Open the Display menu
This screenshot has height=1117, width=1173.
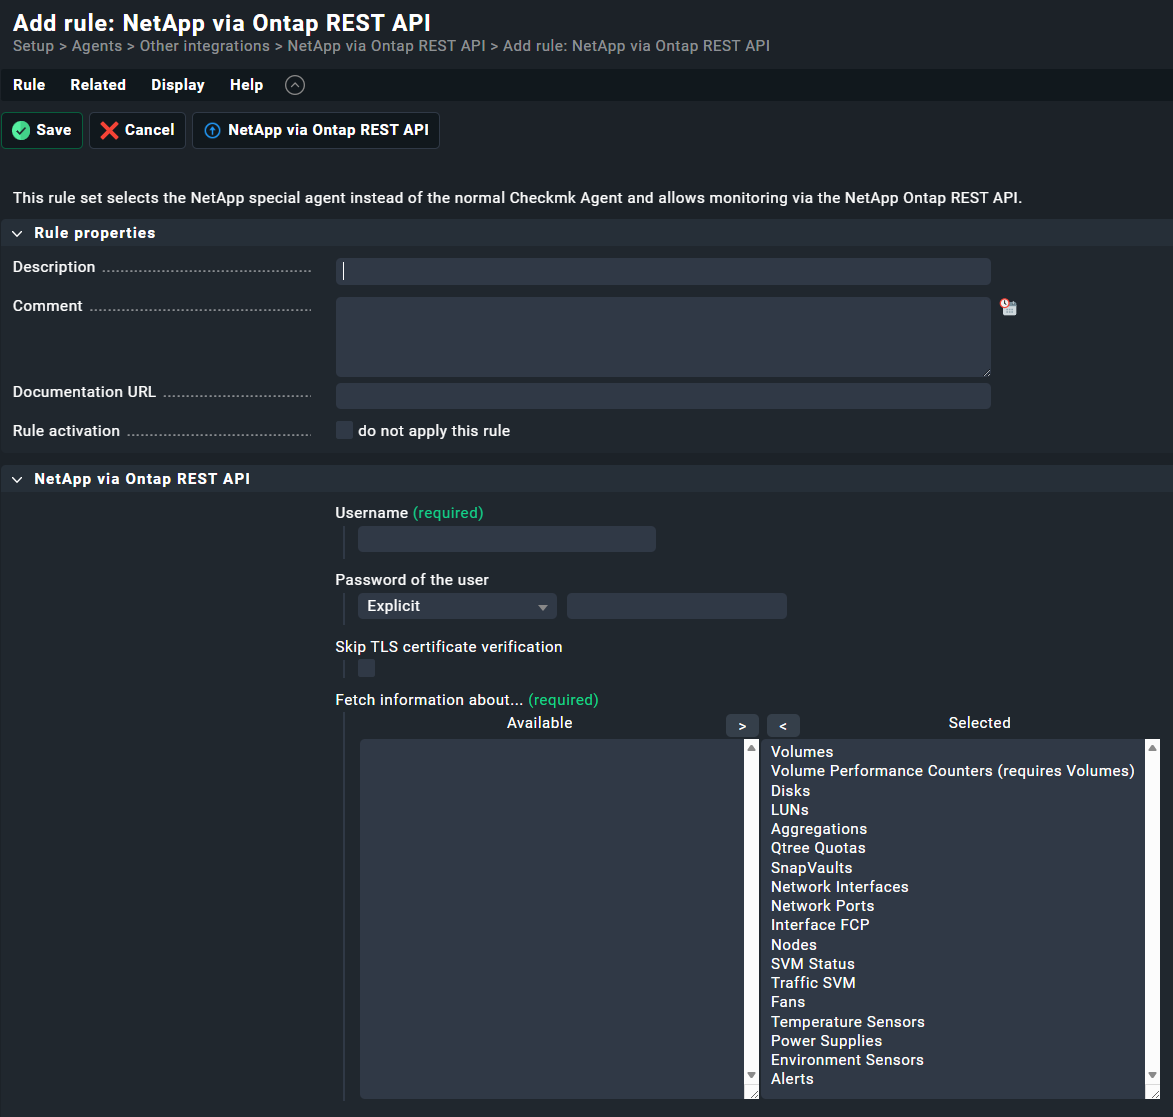pos(178,85)
